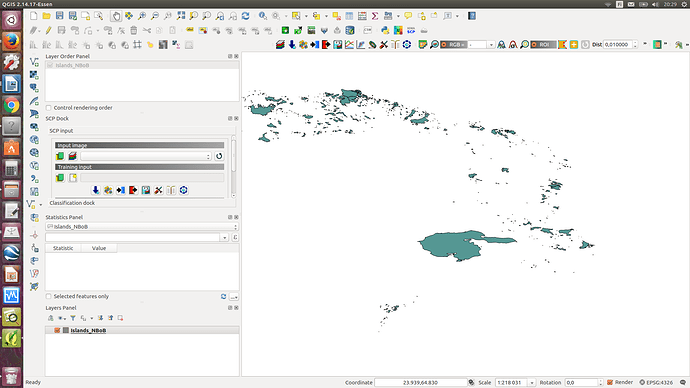Select the Identify Features tool

tap(263, 16)
